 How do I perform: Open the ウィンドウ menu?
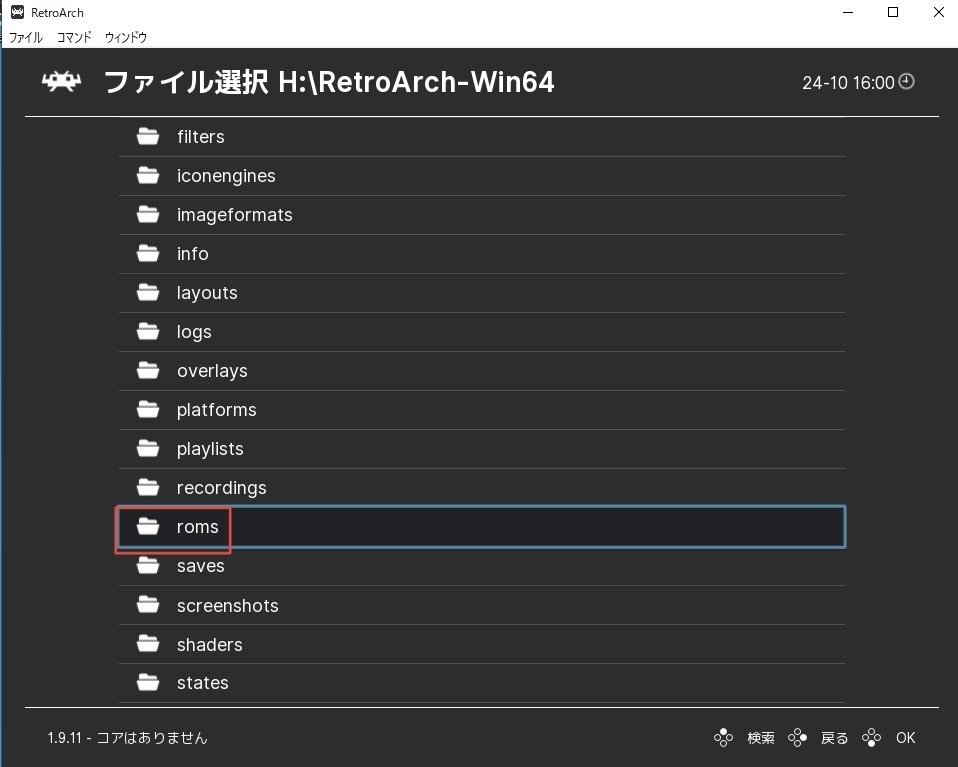[126, 37]
